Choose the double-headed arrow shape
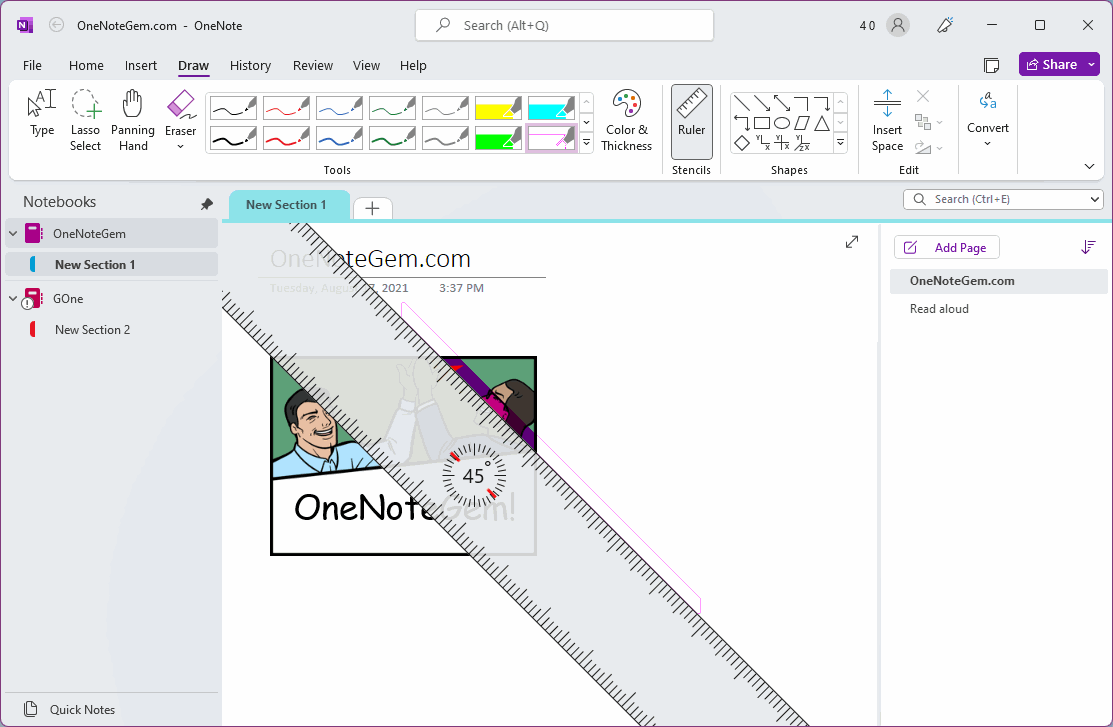Image resolution: width=1113 pixels, height=727 pixels. [782, 103]
